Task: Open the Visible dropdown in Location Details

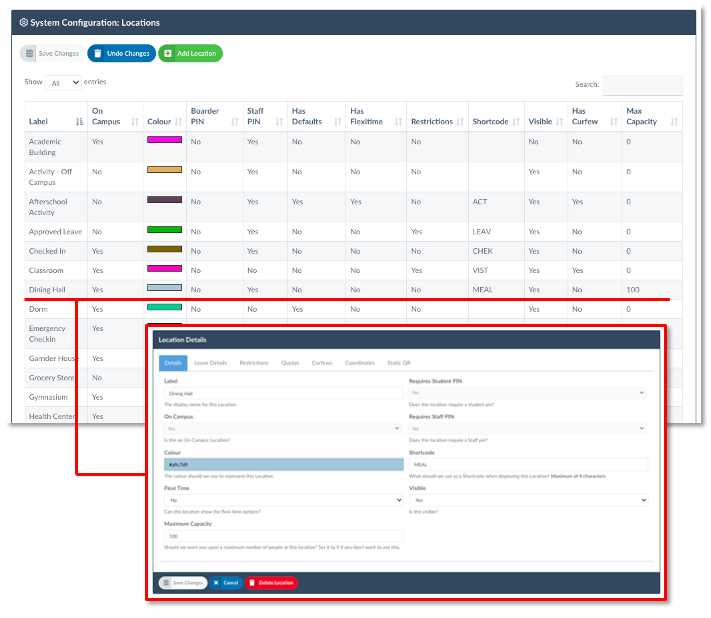Action: [x=528, y=500]
